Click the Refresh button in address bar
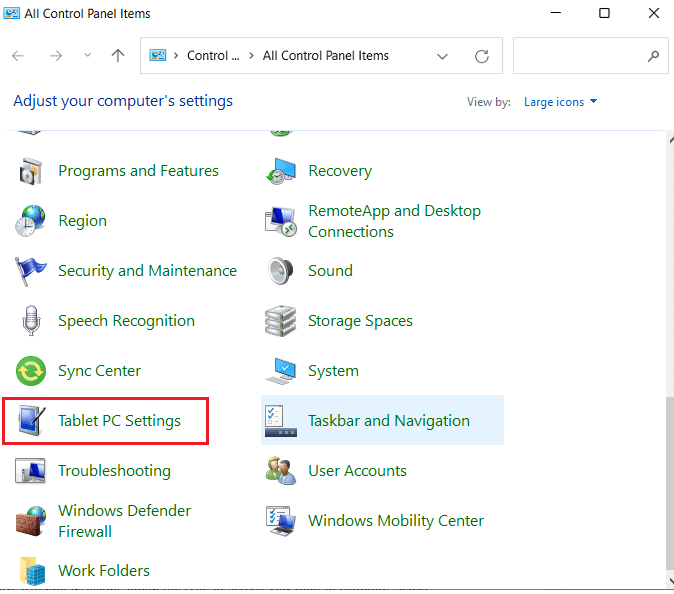 [482, 57]
